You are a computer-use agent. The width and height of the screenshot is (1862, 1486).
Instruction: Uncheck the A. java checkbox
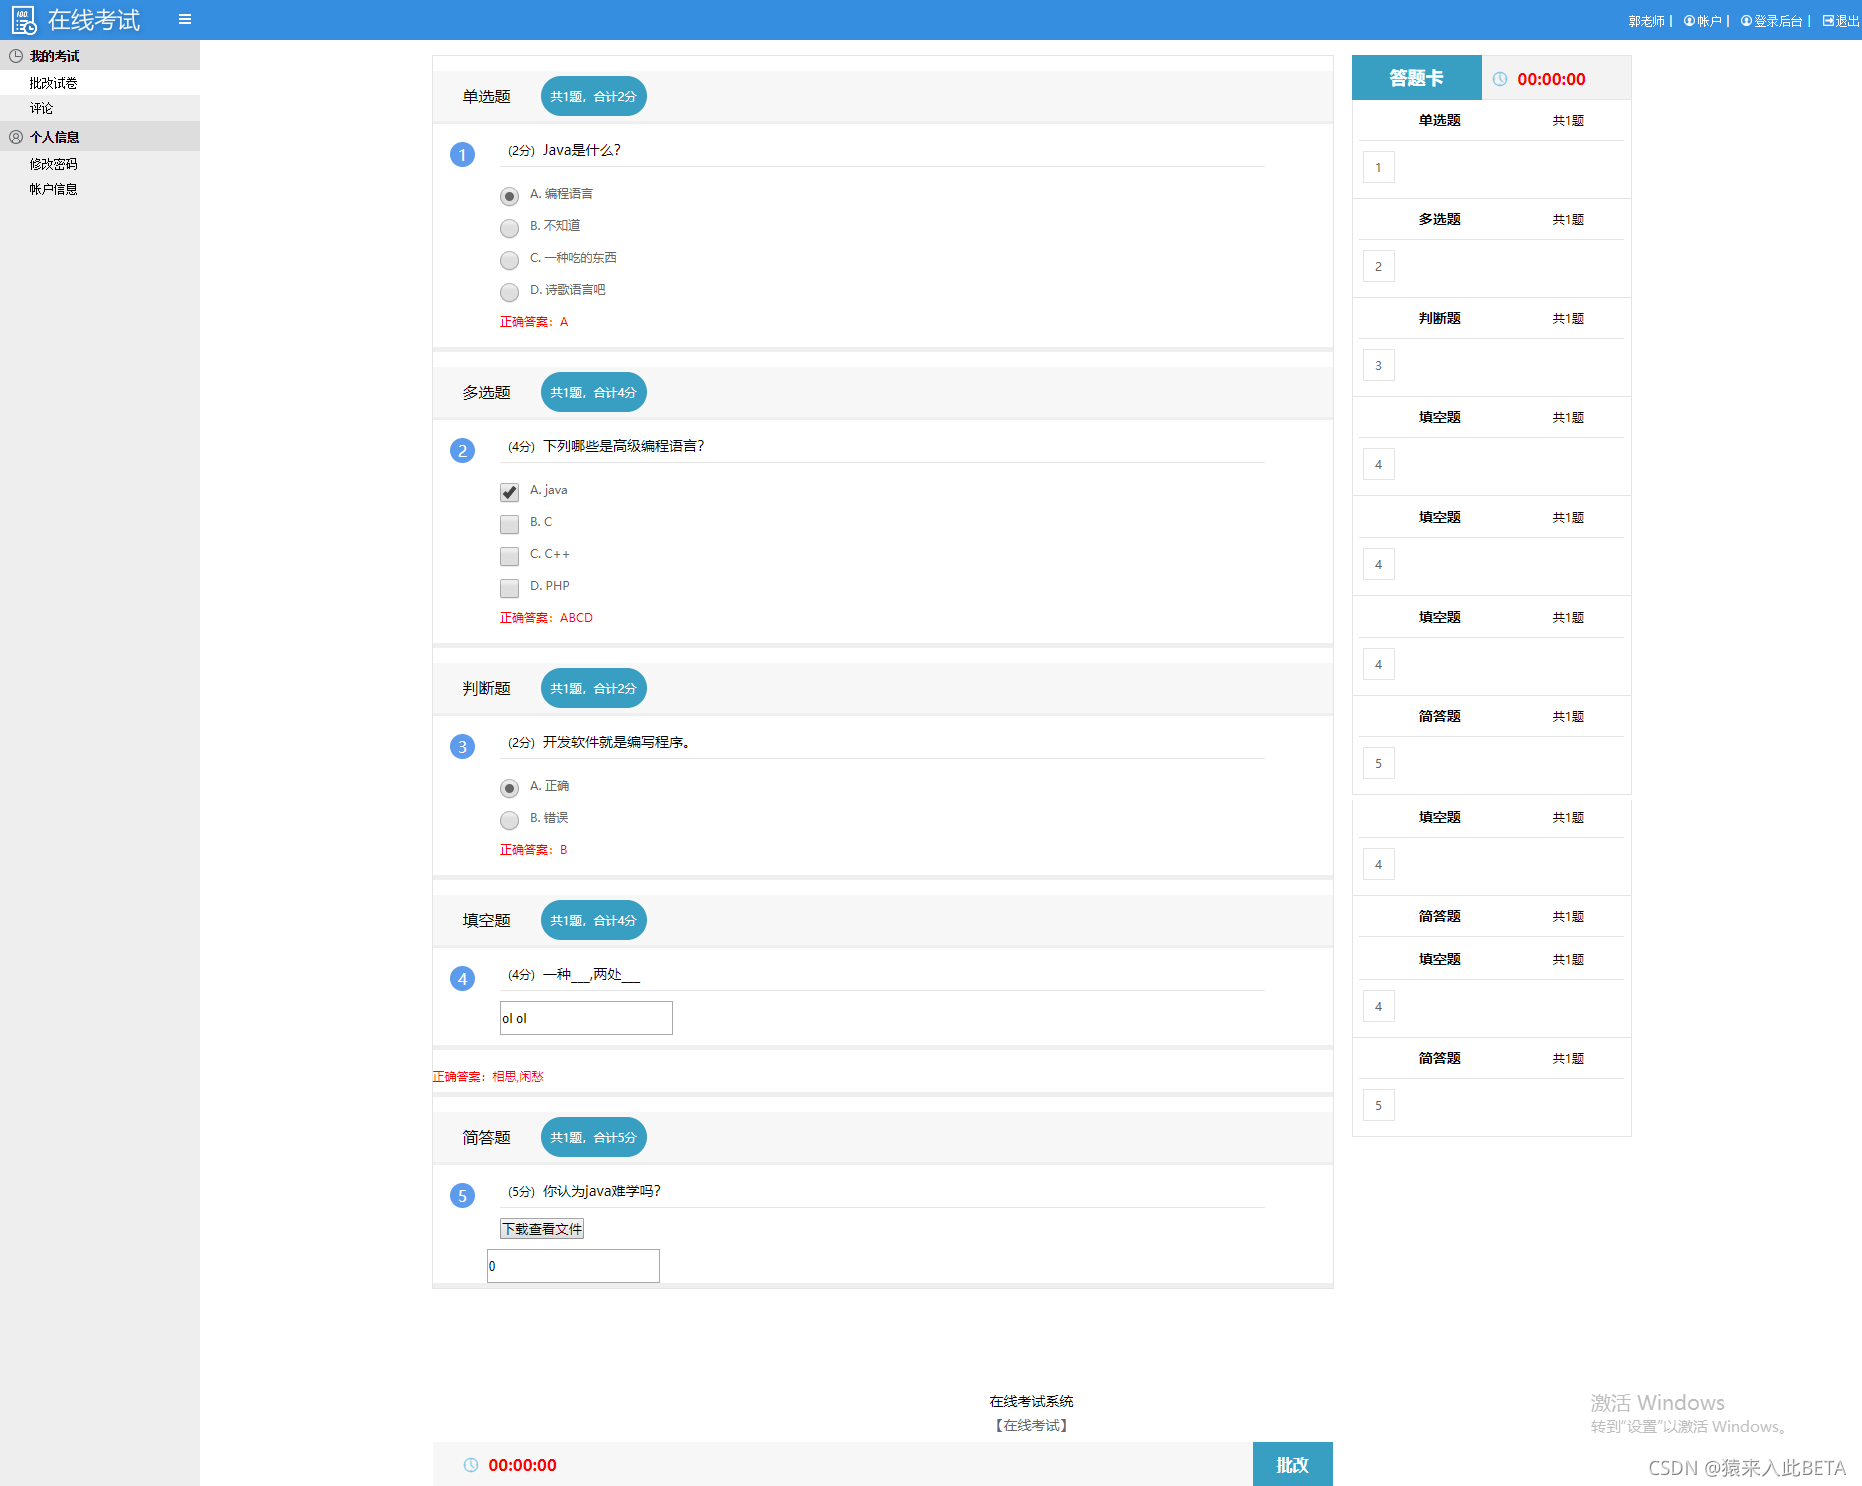(509, 492)
